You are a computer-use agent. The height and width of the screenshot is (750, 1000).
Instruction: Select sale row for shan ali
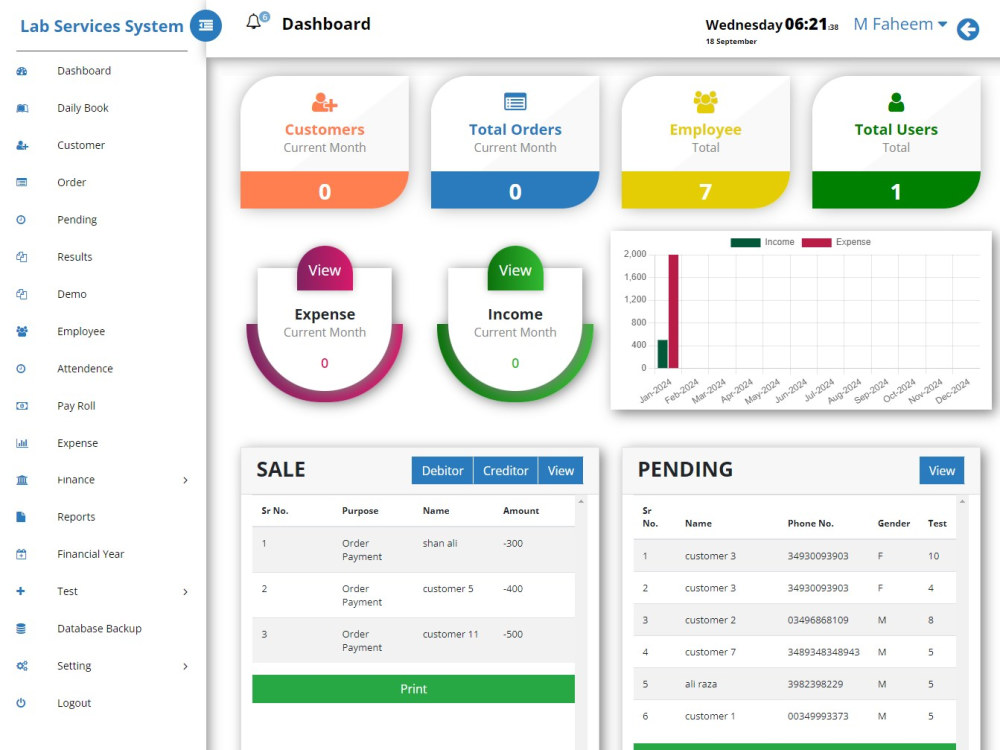pos(413,550)
